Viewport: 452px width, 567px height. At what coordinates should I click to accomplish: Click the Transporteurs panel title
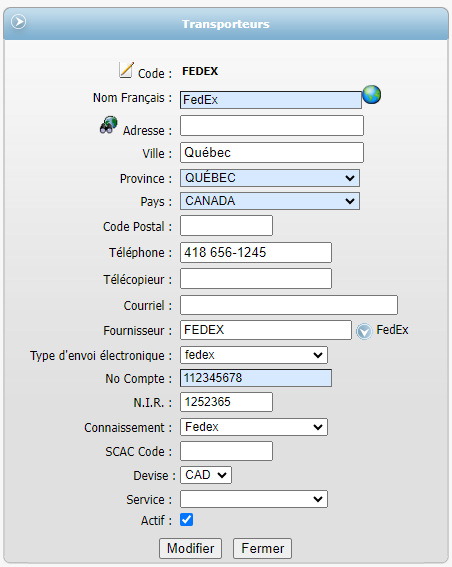coord(226,24)
